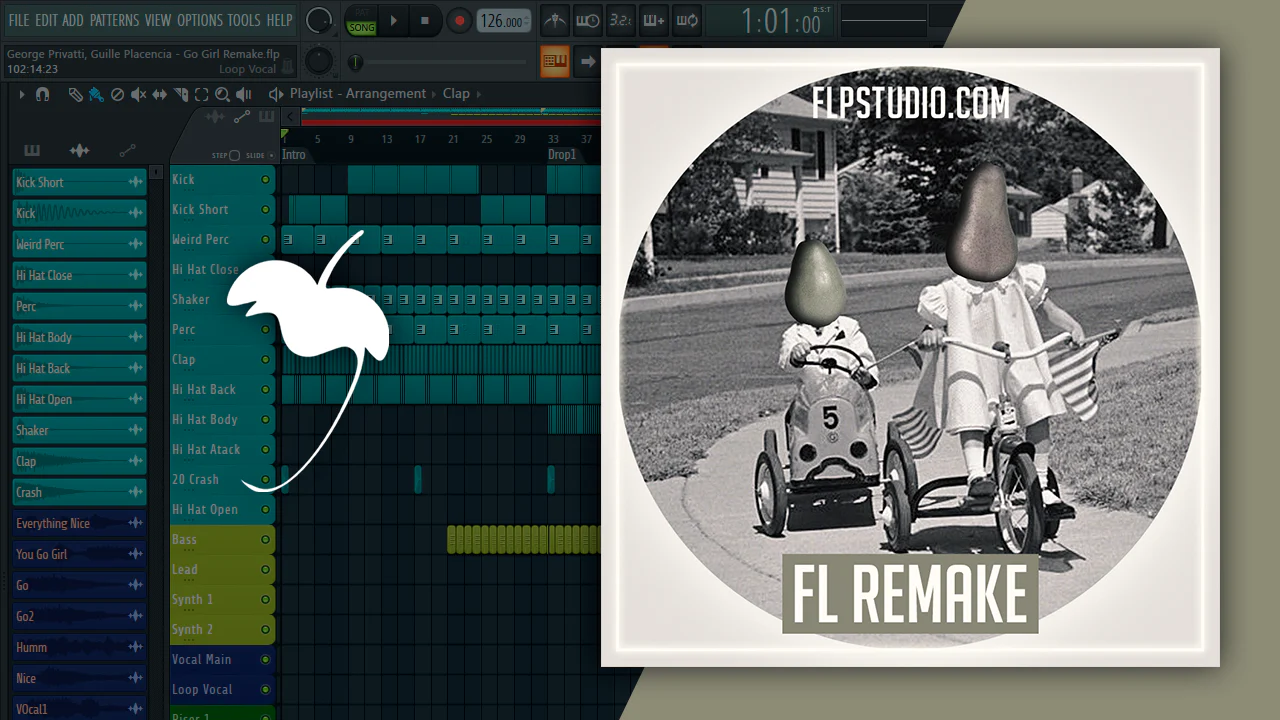Open the PATTERNS menu
1280x720 pixels.
[114, 20]
